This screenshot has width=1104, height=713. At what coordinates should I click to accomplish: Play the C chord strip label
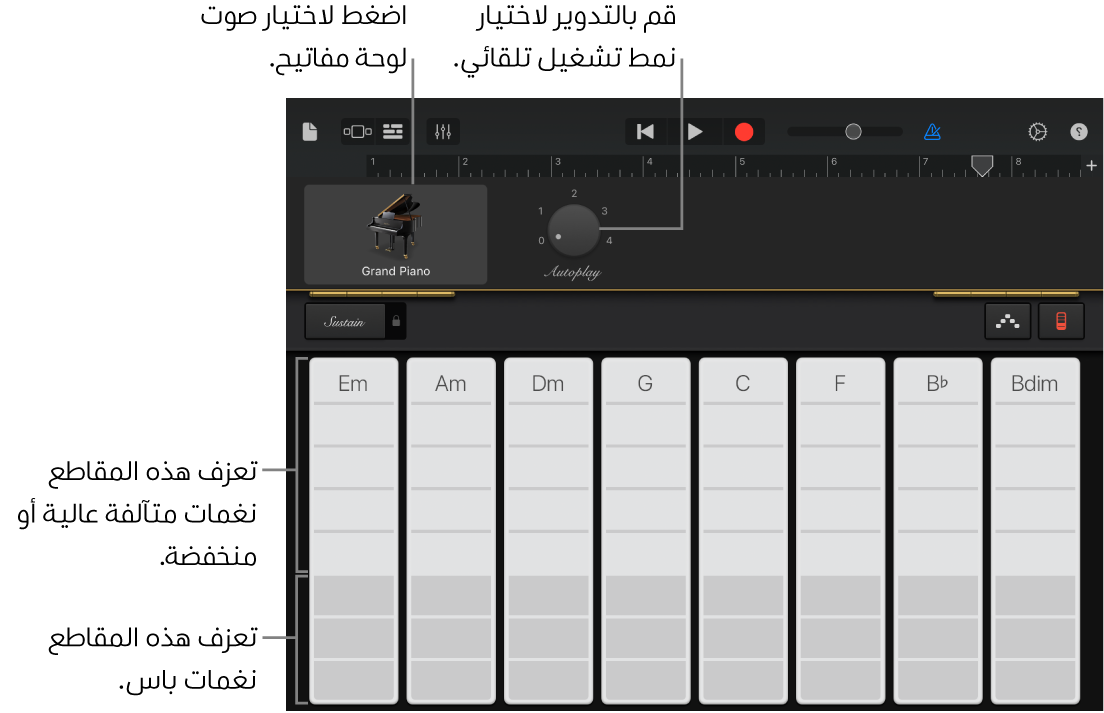pos(743,383)
